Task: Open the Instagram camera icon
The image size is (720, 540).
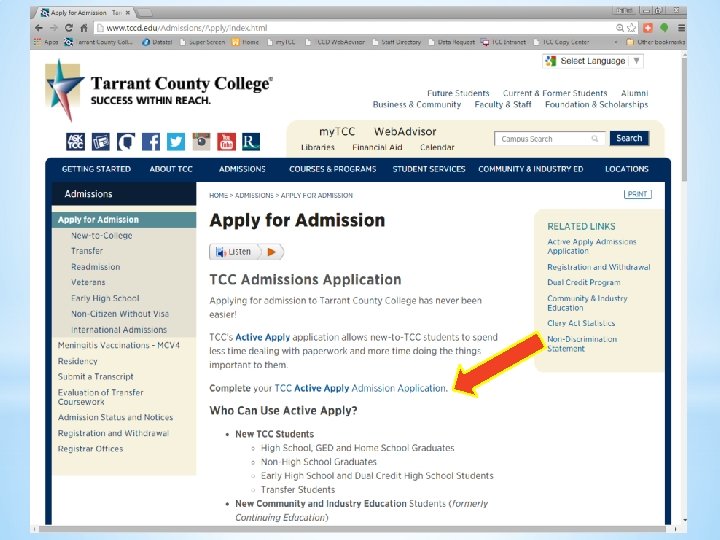Action: coord(201,141)
